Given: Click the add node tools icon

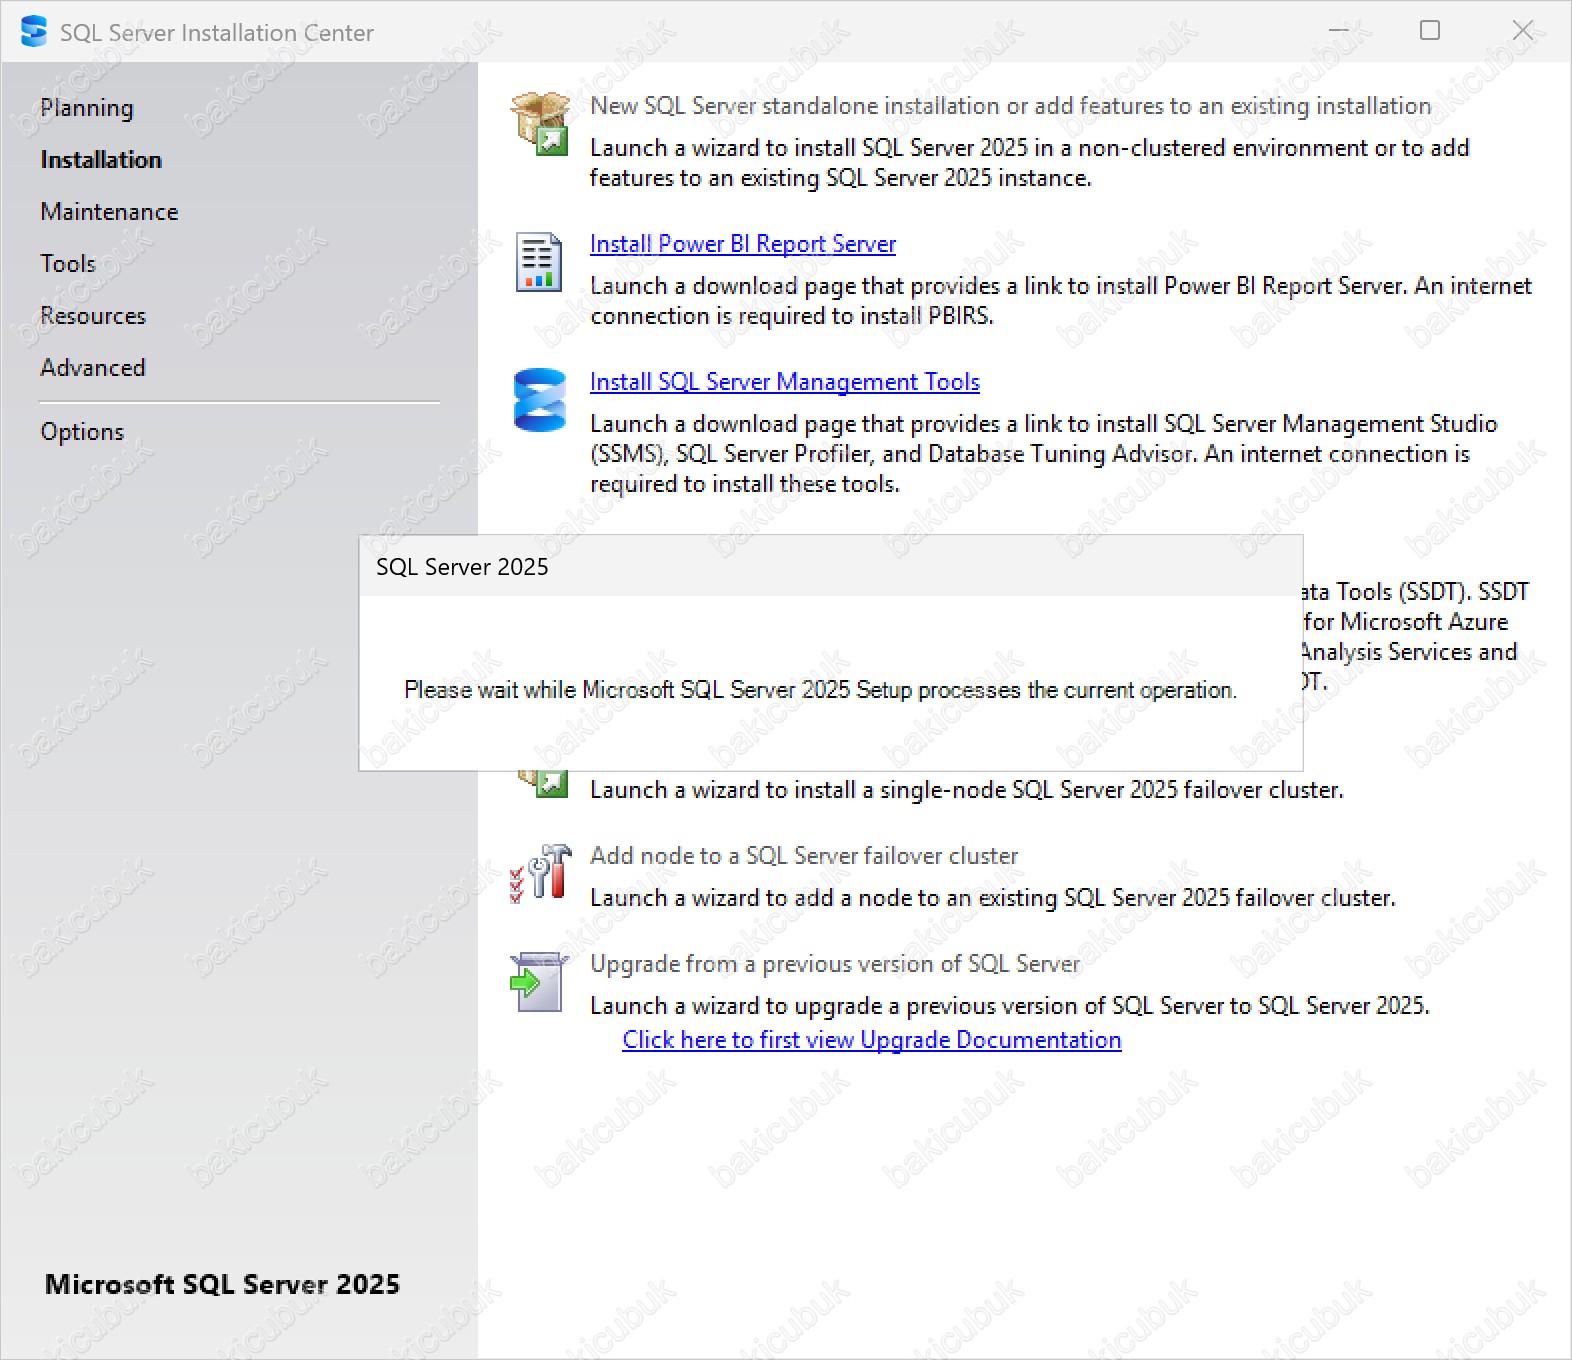Looking at the screenshot, I should (x=540, y=873).
